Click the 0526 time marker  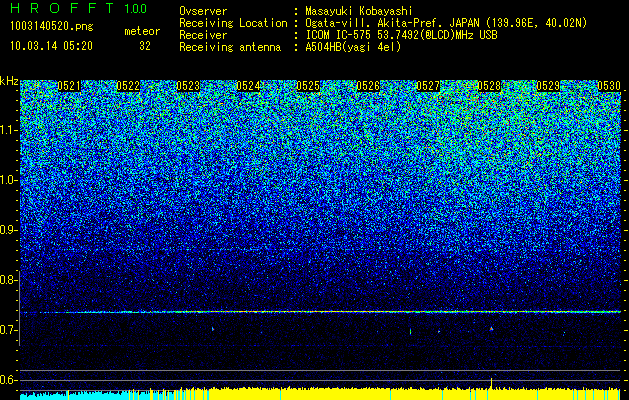(368, 86)
